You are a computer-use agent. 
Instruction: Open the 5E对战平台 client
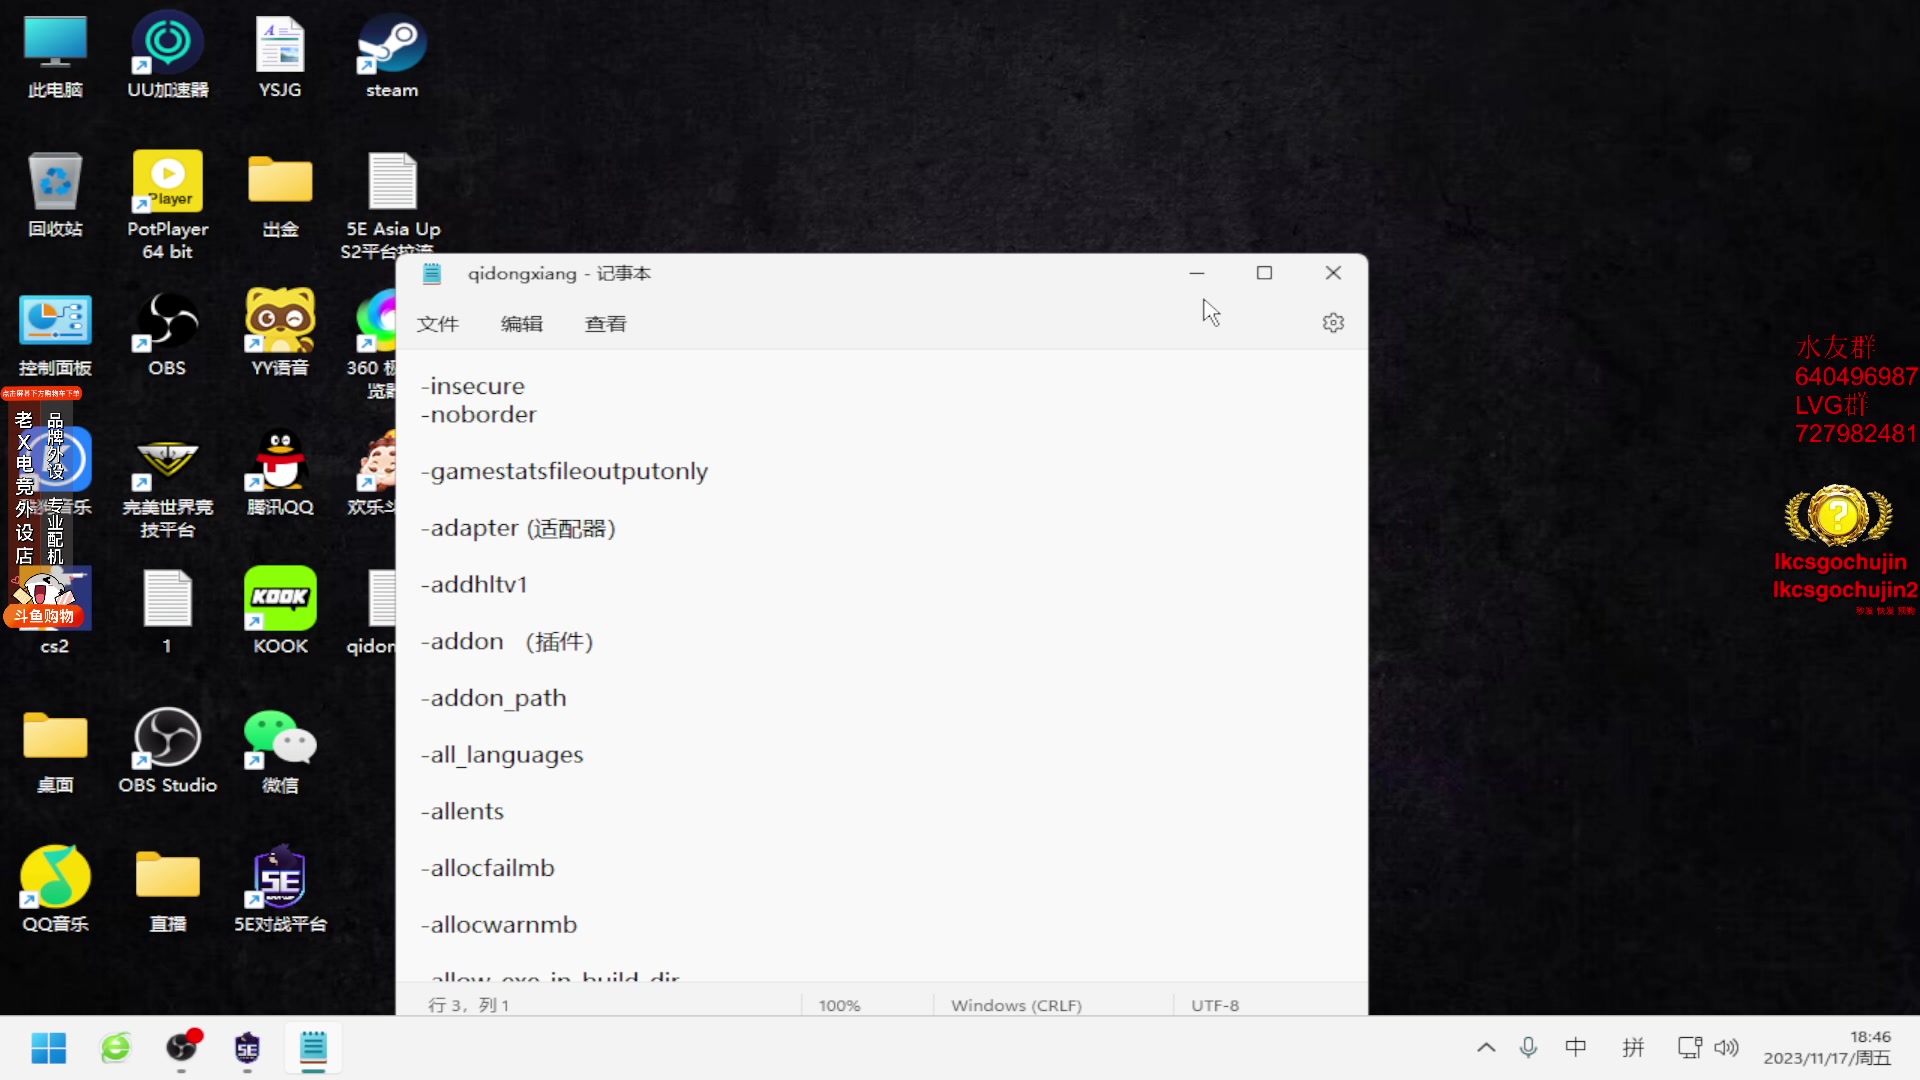tap(279, 880)
